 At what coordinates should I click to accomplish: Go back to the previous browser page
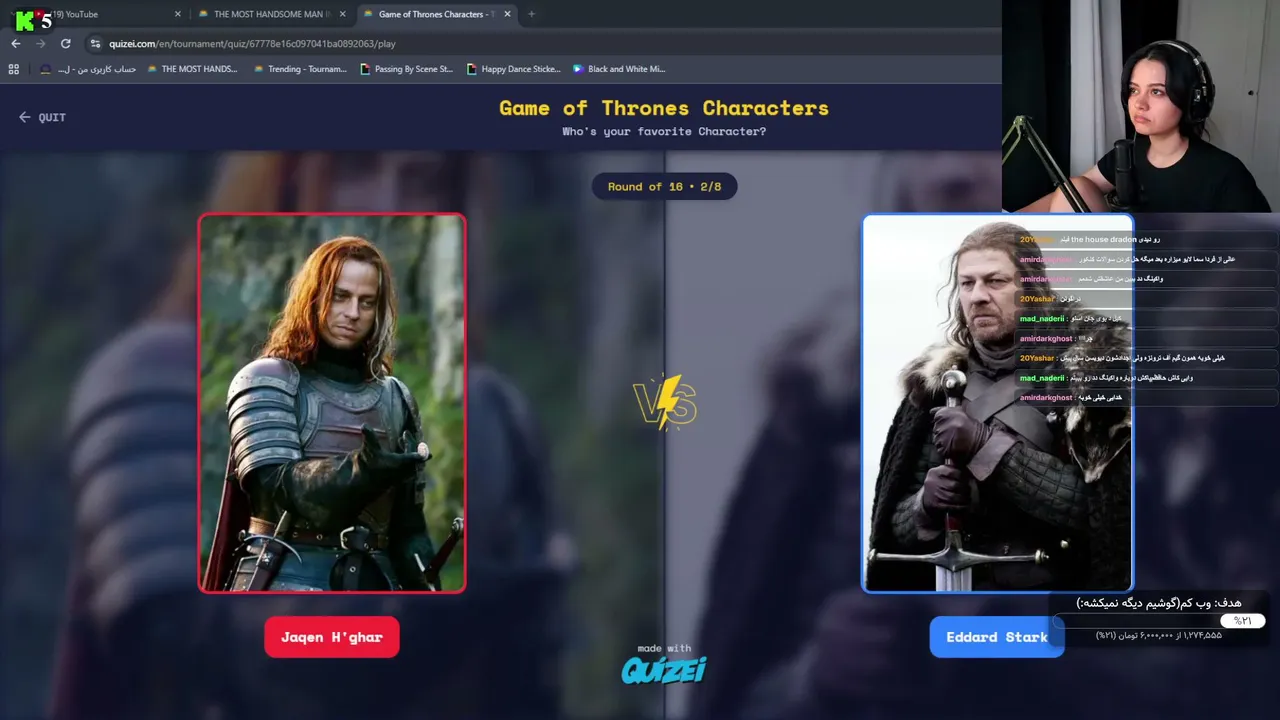pyautogui.click(x=16, y=44)
